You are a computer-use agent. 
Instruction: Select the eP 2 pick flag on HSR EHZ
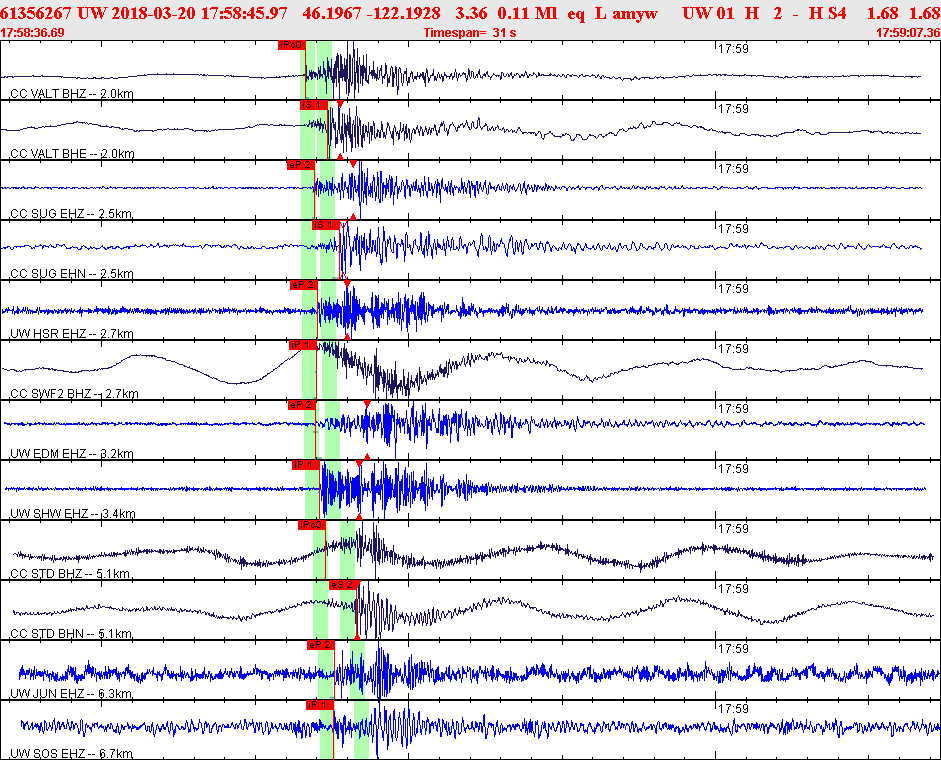(x=303, y=285)
